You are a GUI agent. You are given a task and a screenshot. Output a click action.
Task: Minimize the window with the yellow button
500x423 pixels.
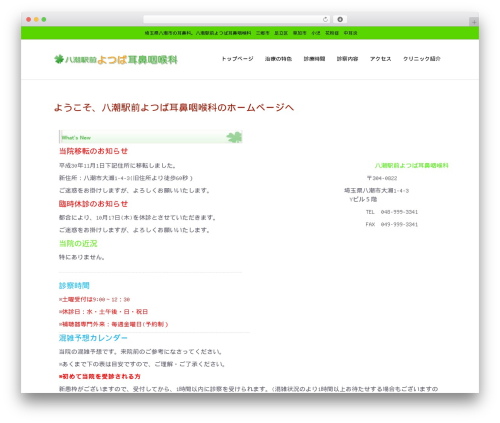pos(36,19)
